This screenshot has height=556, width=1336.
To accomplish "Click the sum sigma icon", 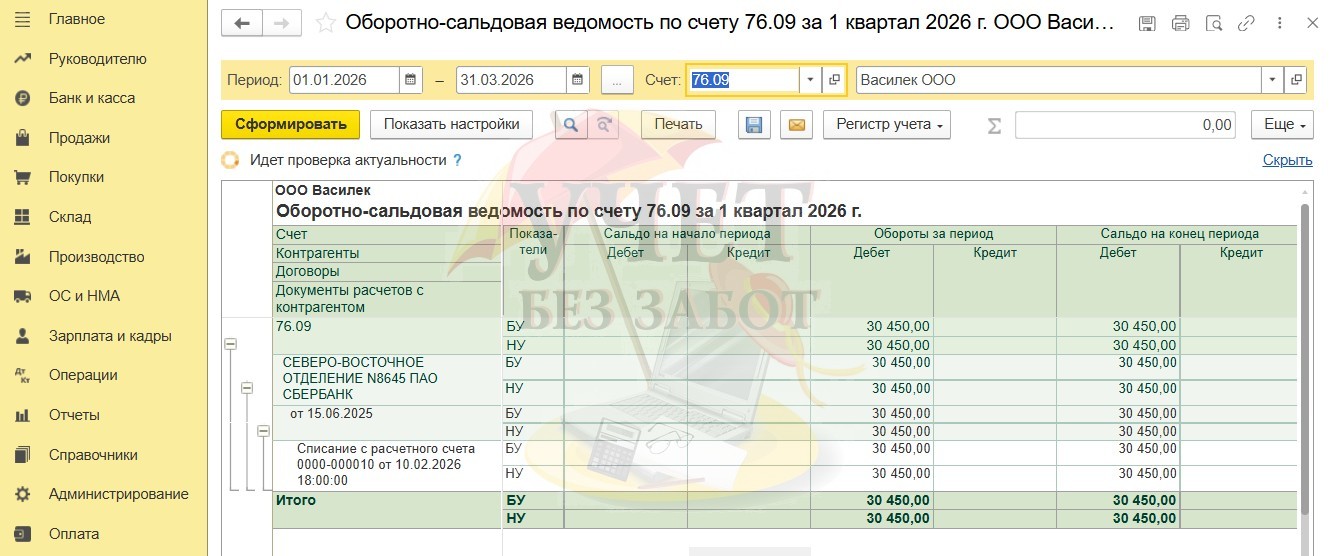I will [x=994, y=125].
